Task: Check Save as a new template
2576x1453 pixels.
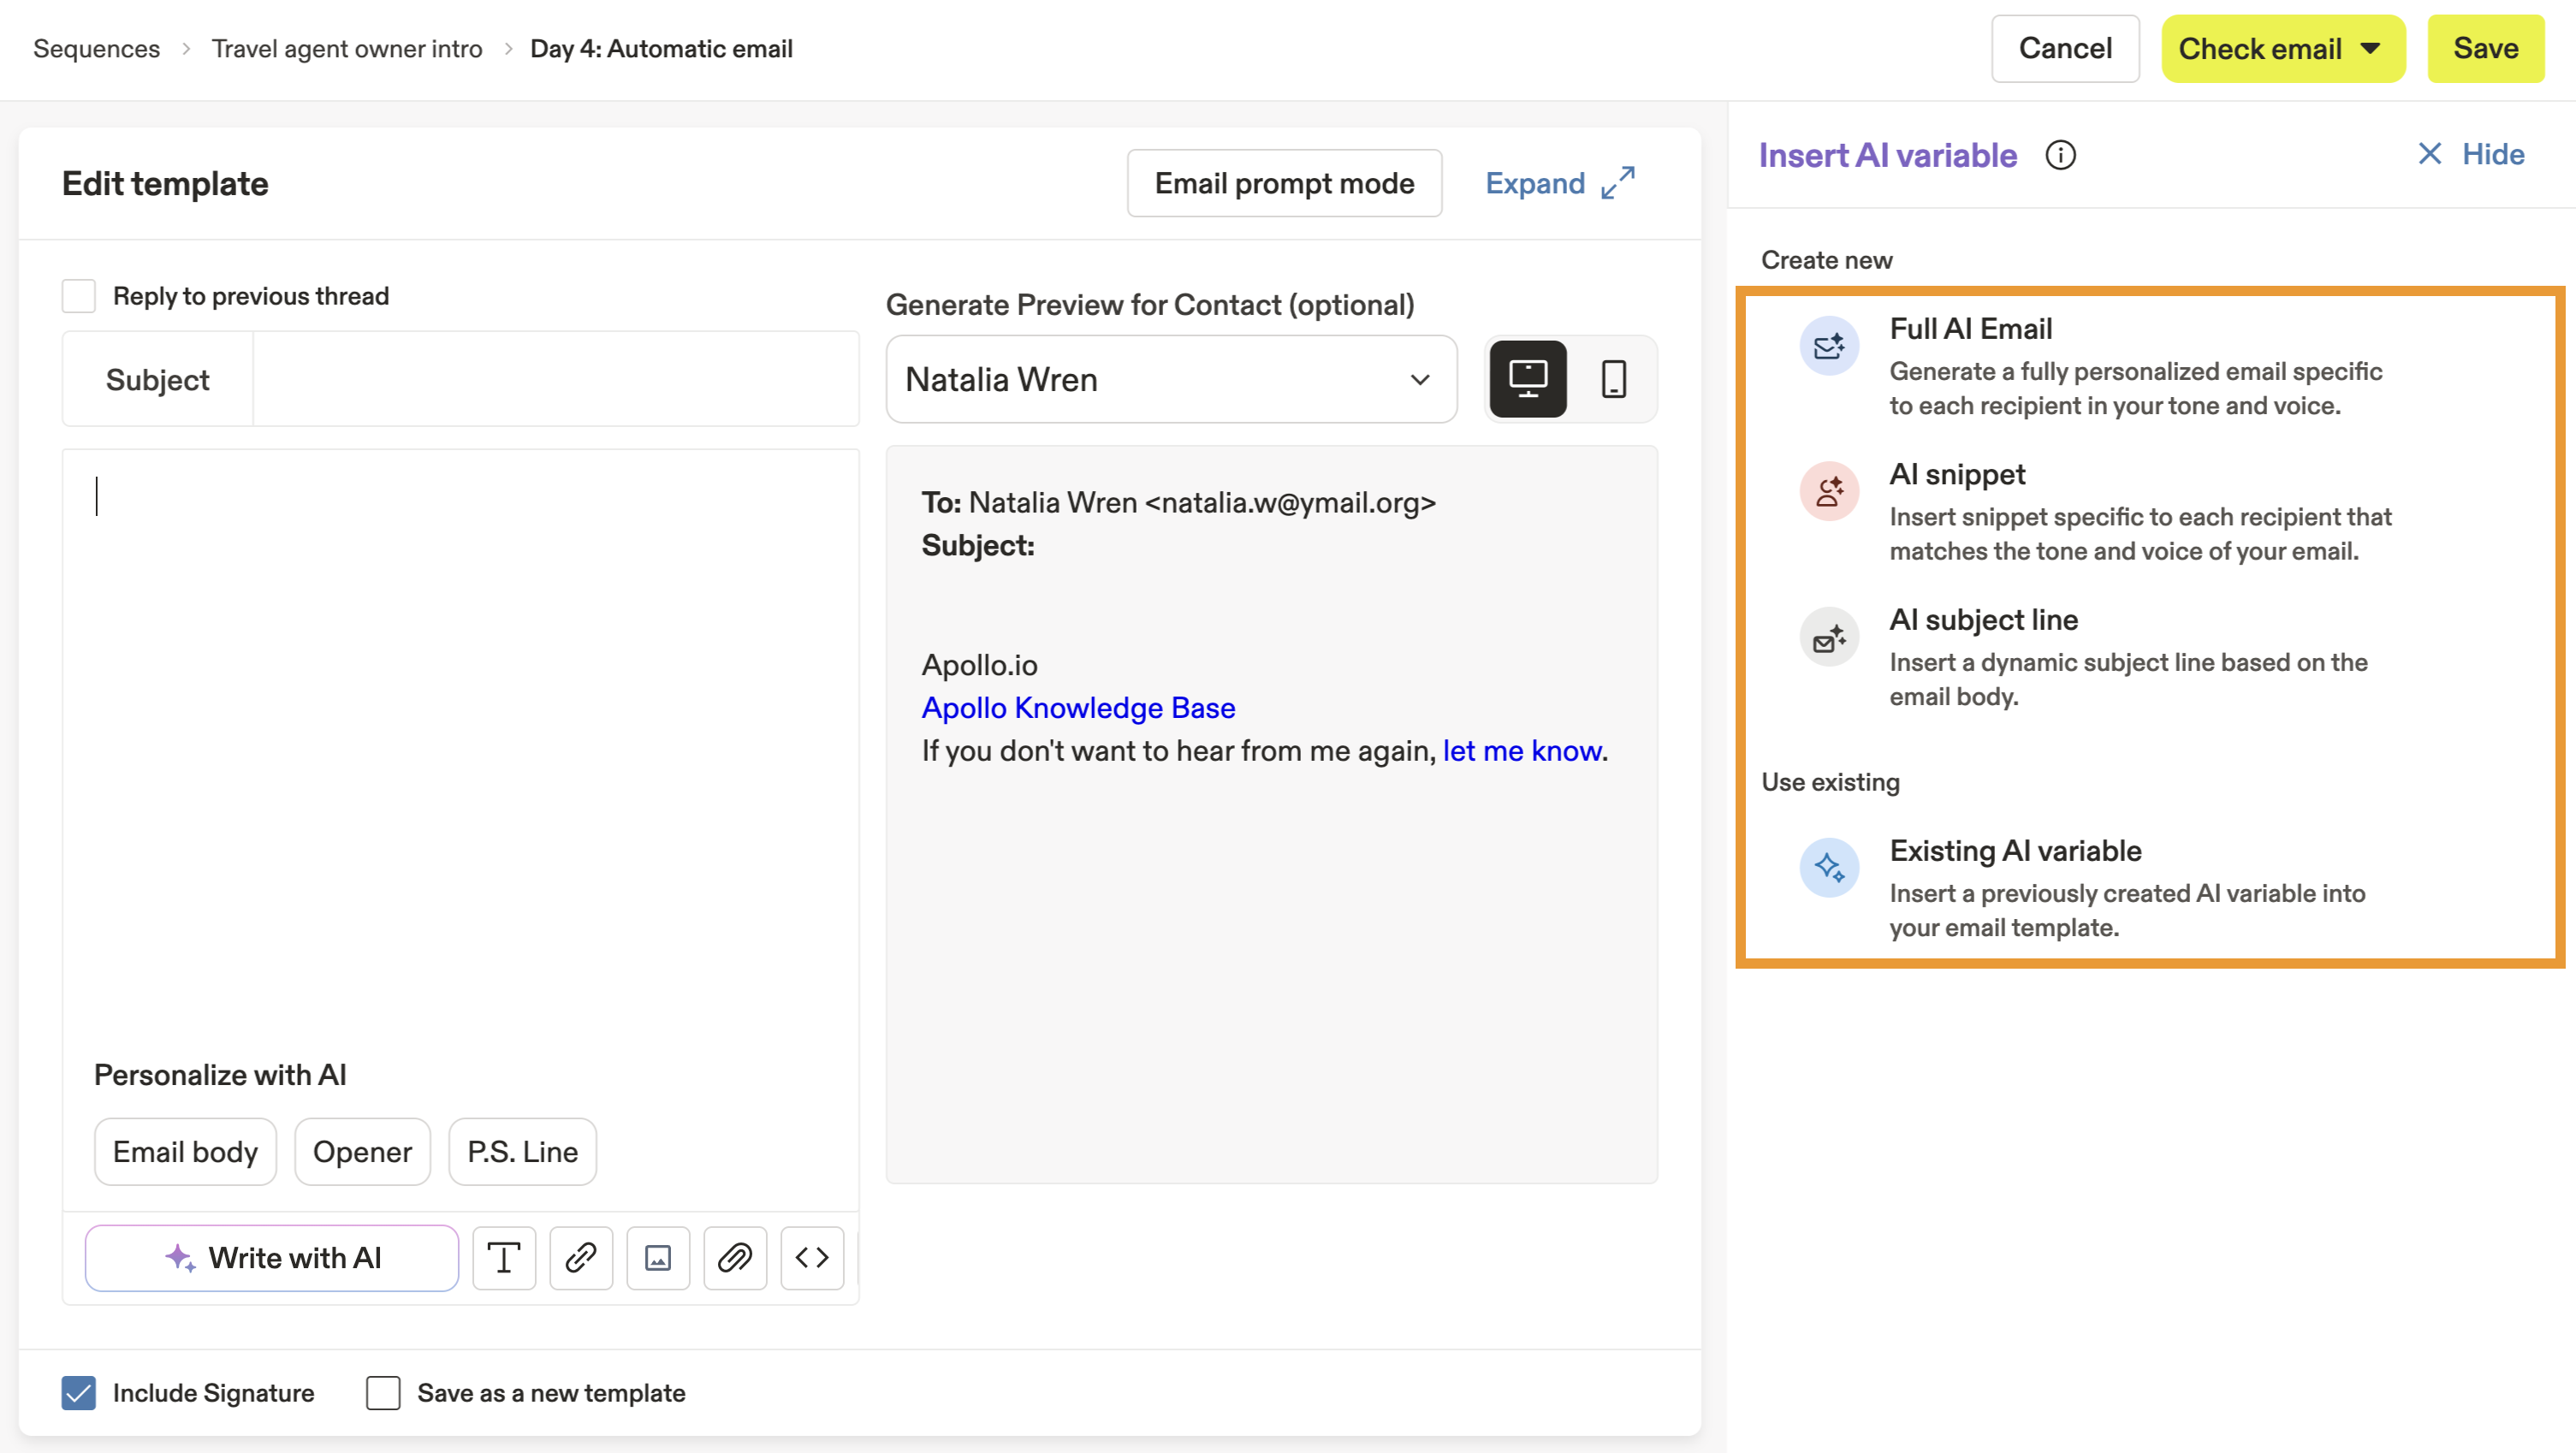Action: pos(383,1393)
